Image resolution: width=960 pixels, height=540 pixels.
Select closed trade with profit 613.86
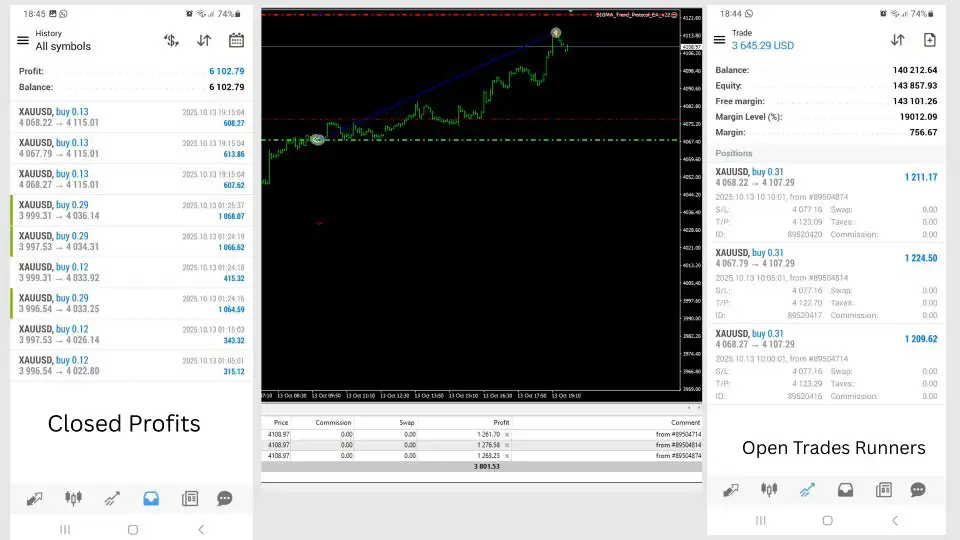click(132, 148)
